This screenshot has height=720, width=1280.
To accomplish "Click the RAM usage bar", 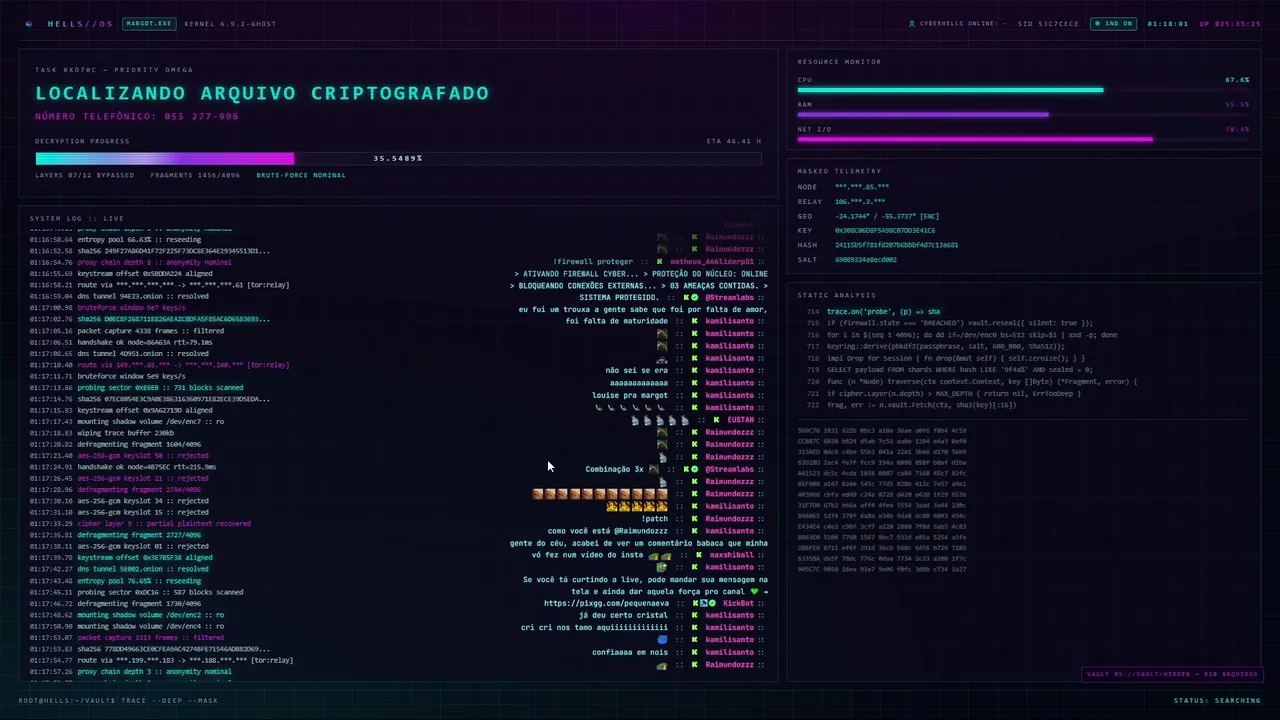I will [x=1023, y=114].
